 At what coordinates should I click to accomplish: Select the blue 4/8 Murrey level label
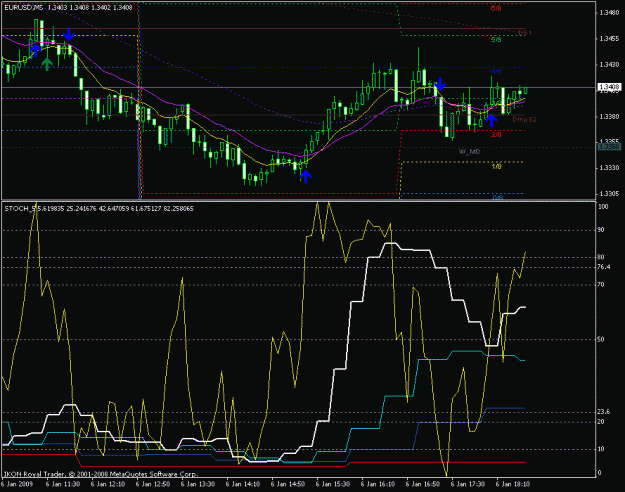point(496,72)
